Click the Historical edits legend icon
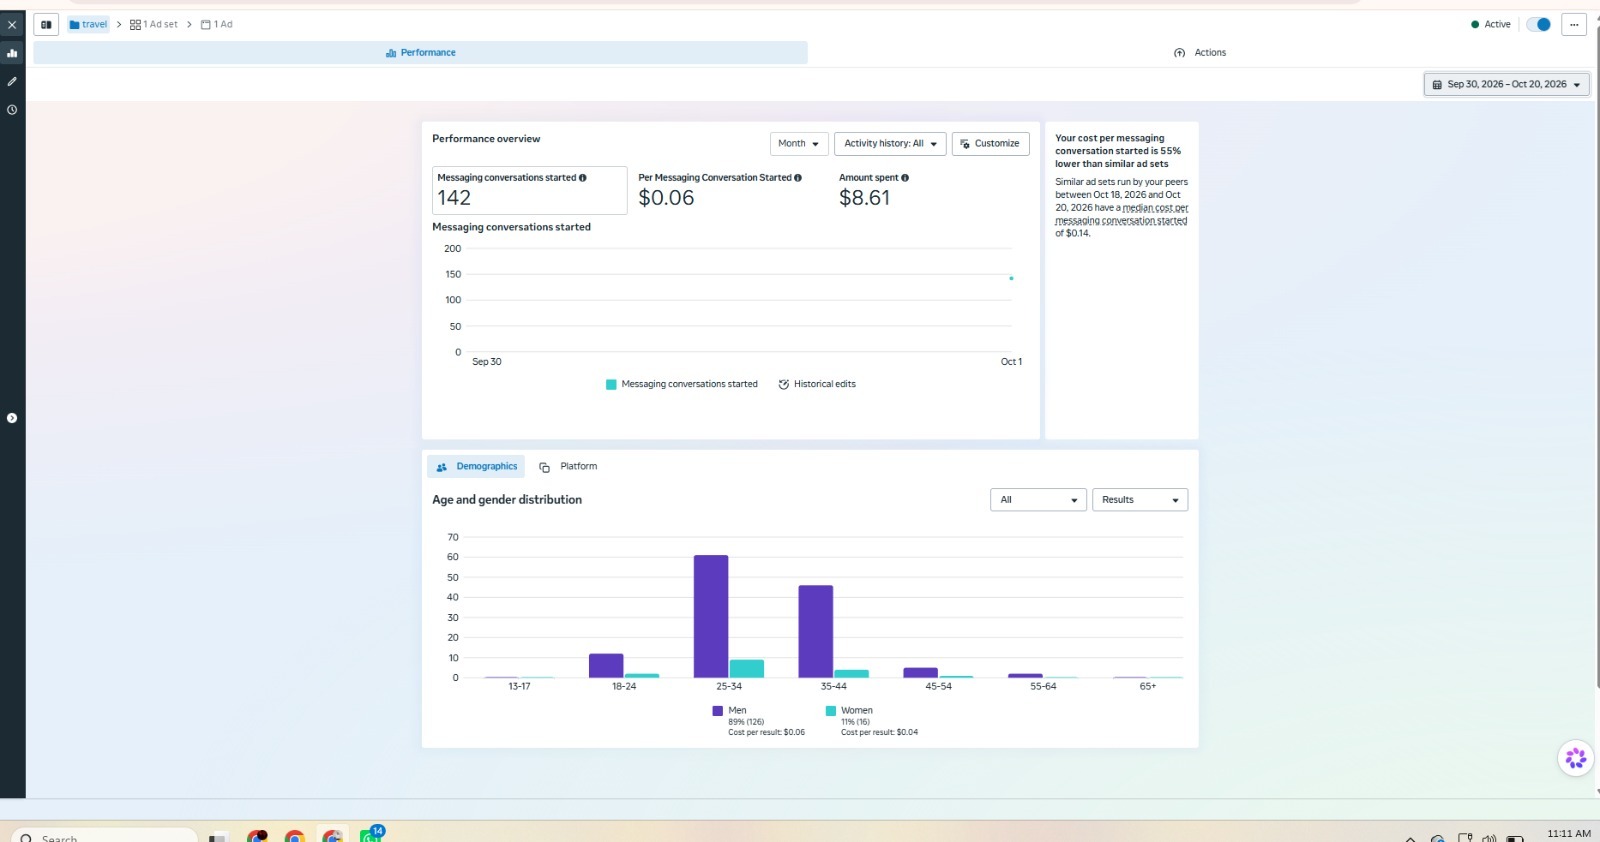This screenshot has height=842, width=1600. (784, 385)
